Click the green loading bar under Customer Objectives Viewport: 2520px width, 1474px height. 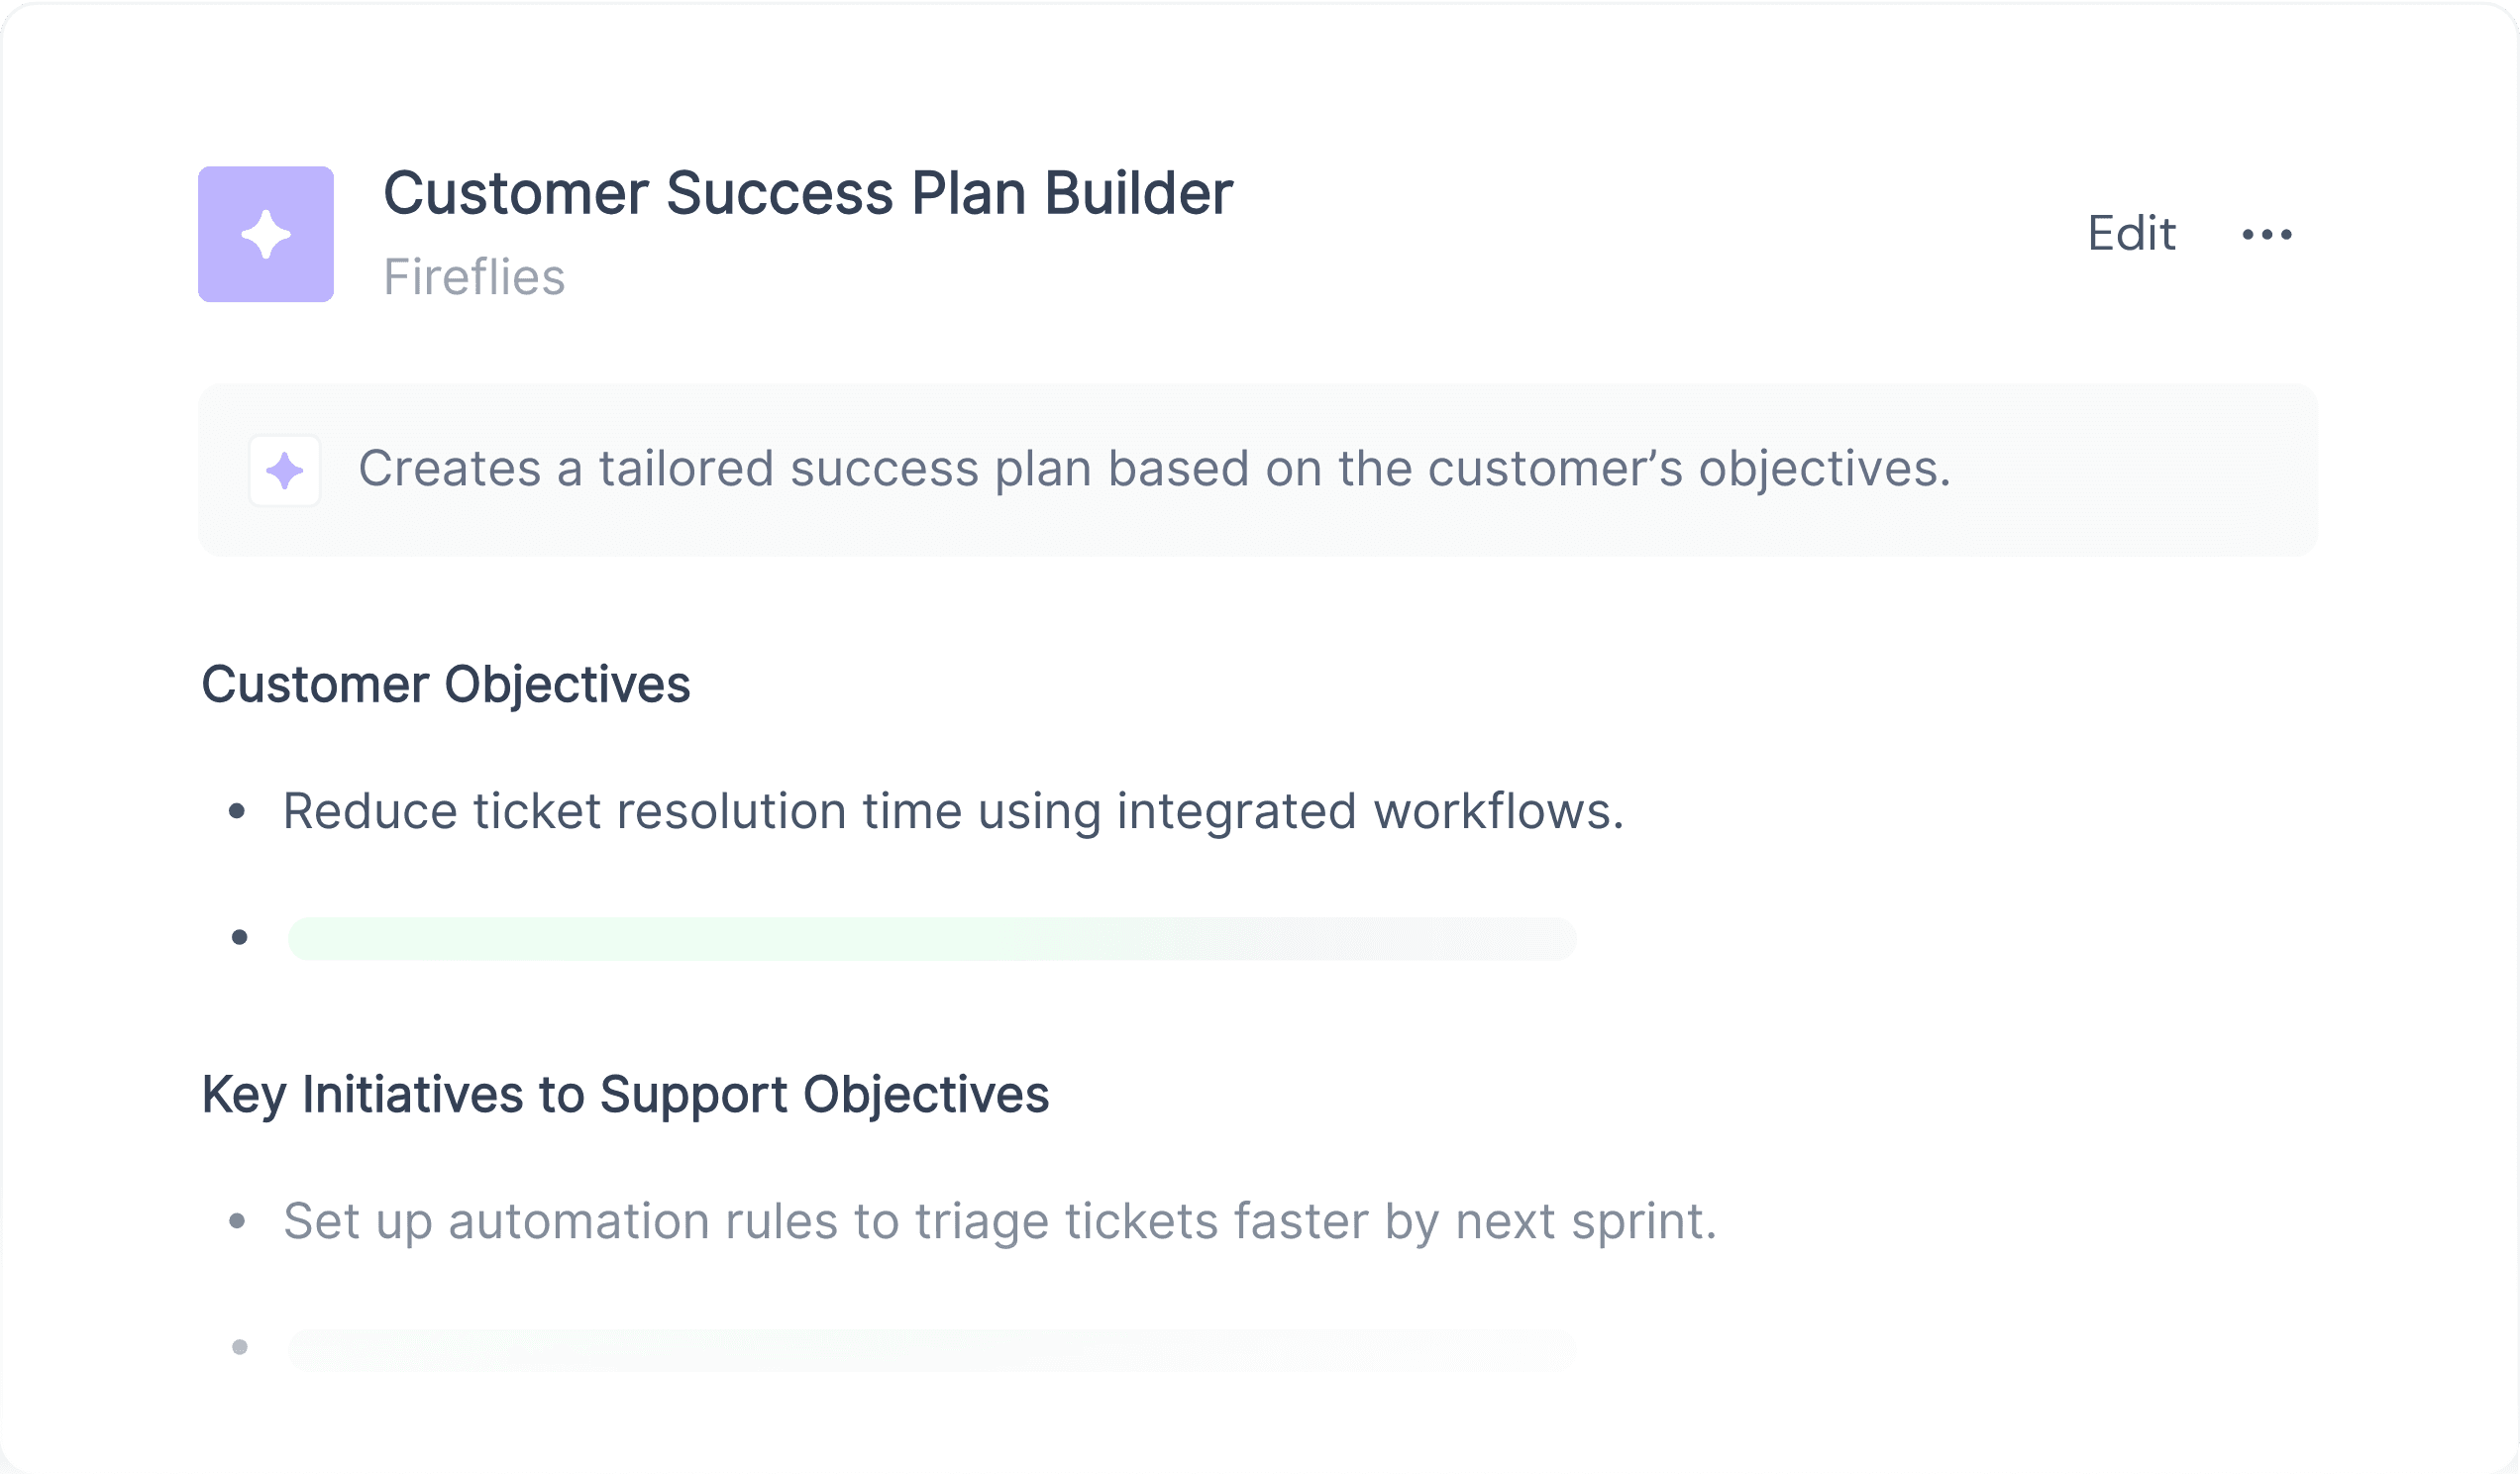(932, 938)
